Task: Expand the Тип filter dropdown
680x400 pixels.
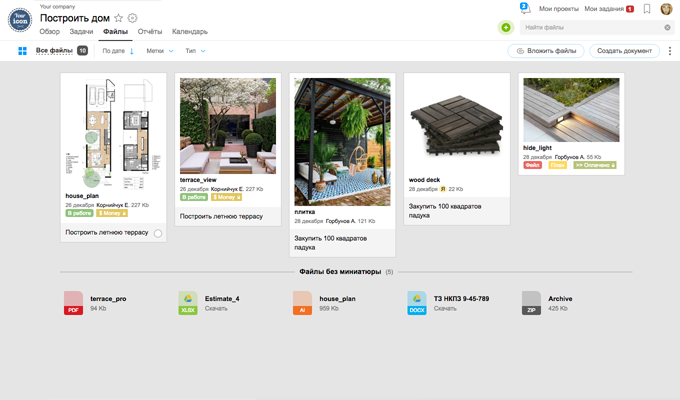Action: click(x=196, y=51)
